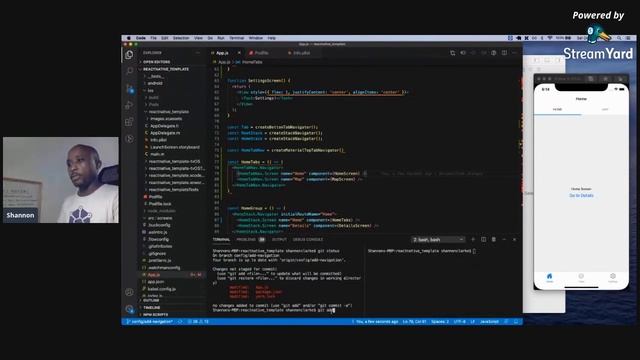Open the Extensions view
Image resolution: width=640 pixels, height=360 pixels.
tap(129, 122)
